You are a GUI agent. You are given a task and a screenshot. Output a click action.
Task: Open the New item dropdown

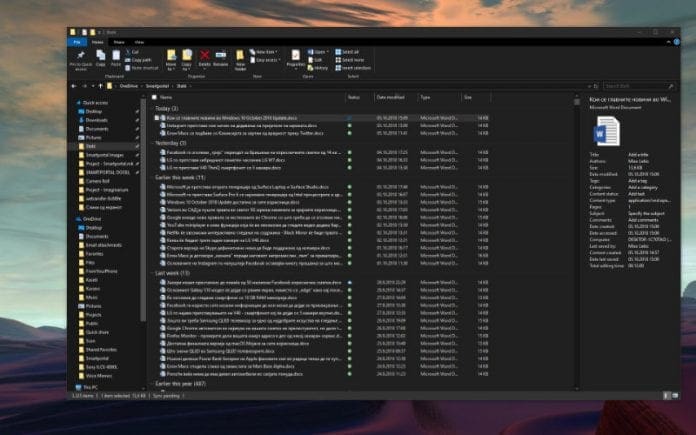264,52
